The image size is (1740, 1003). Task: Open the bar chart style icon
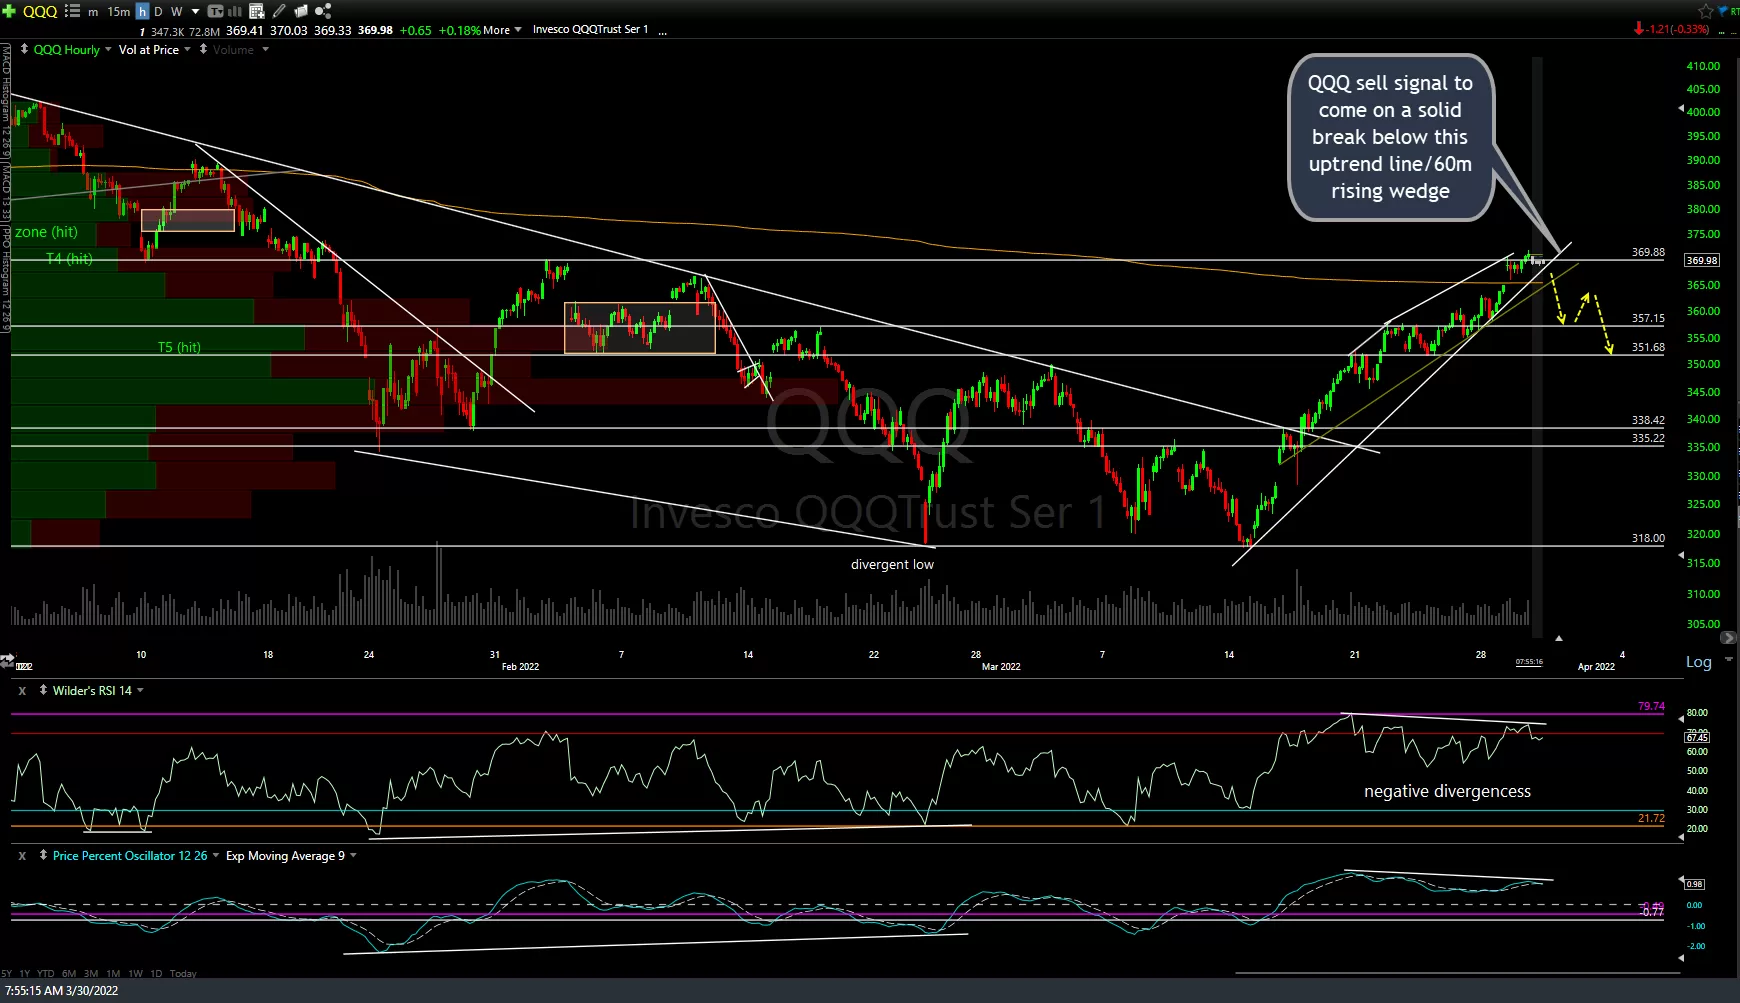tap(235, 12)
